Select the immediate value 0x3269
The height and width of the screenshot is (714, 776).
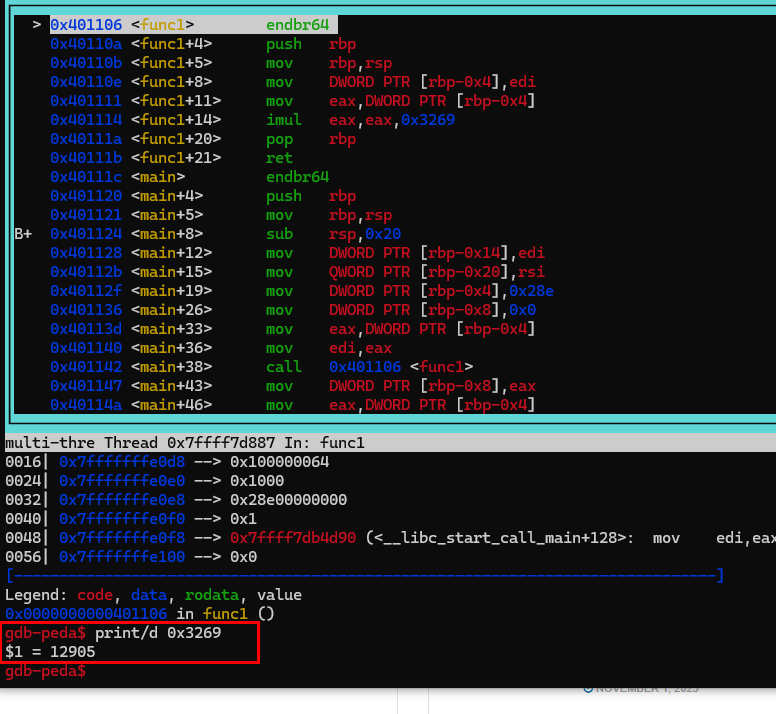tap(428, 120)
